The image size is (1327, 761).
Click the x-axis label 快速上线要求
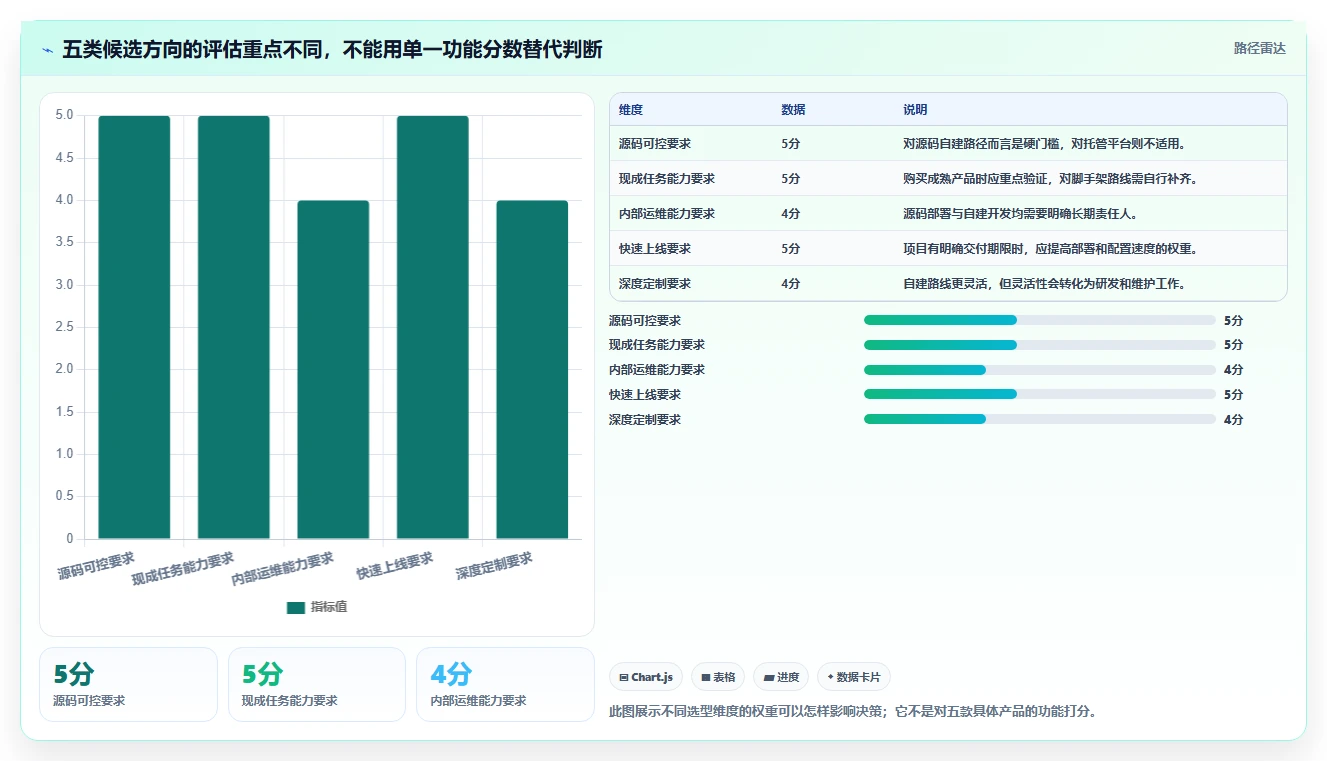(395, 566)
